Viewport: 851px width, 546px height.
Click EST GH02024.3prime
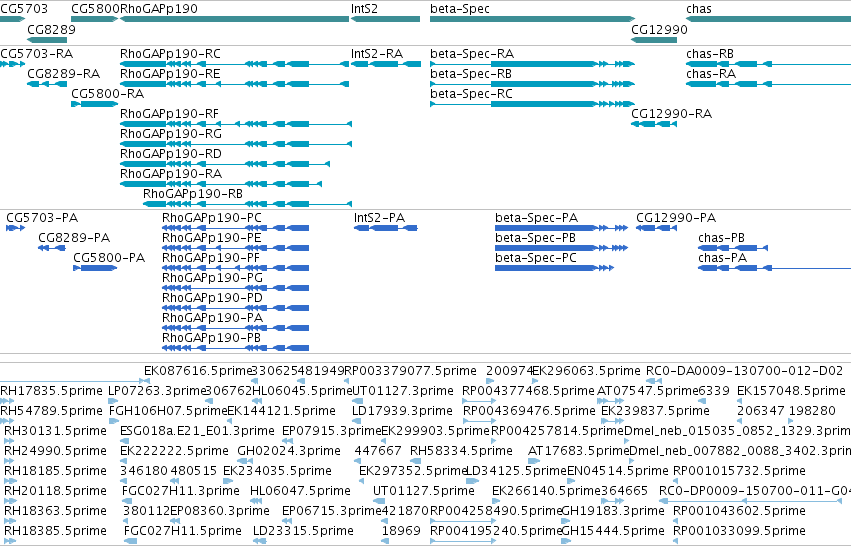click(289, 452)
